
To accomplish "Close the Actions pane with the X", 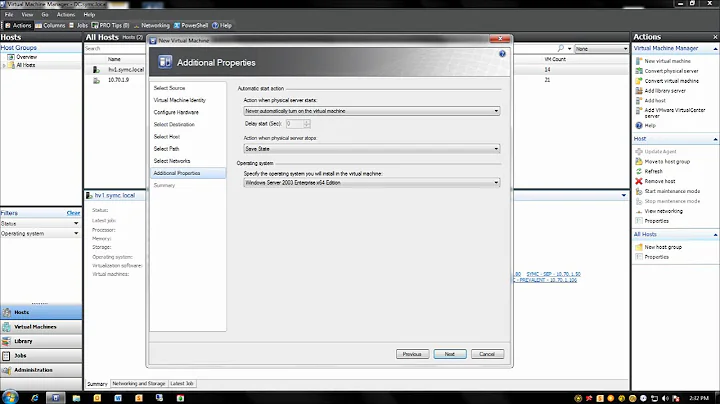I will [x=715, y=37].
